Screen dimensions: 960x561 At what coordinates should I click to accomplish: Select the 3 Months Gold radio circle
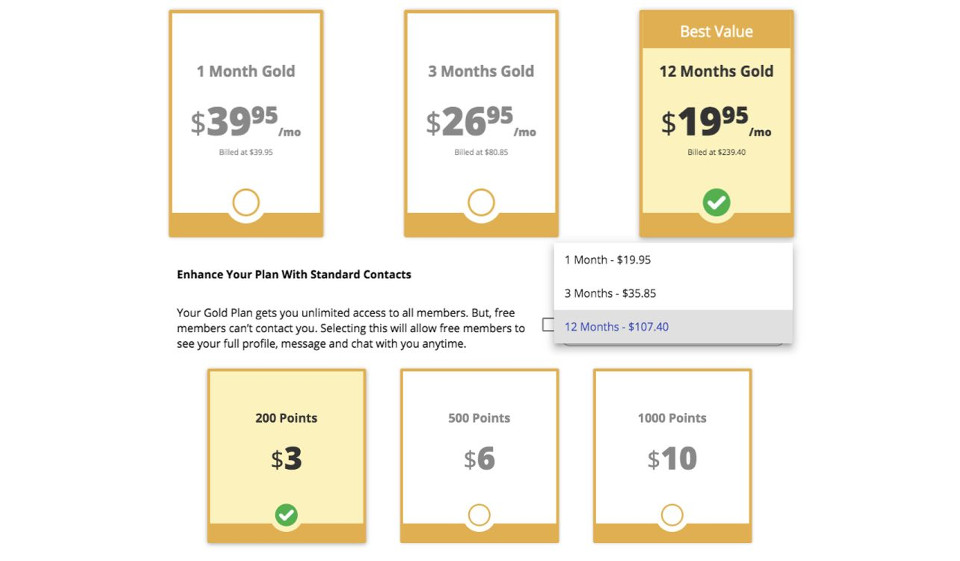pos(481,202)
